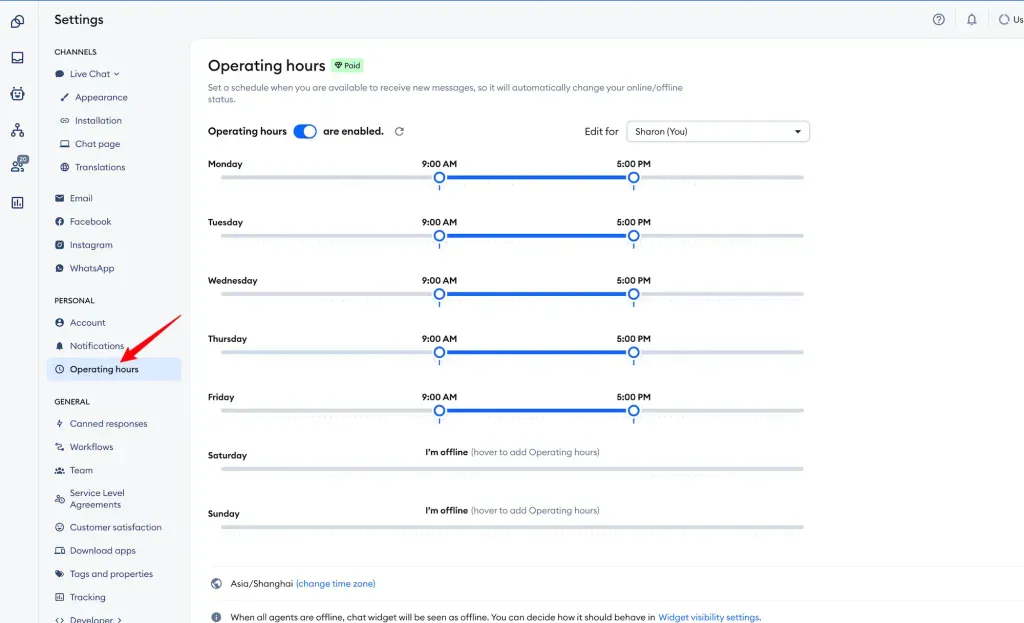Click Tuesday 9:00 AM slider handle
This screenshot has height=623, width=1024.
(x=440, y=236)
